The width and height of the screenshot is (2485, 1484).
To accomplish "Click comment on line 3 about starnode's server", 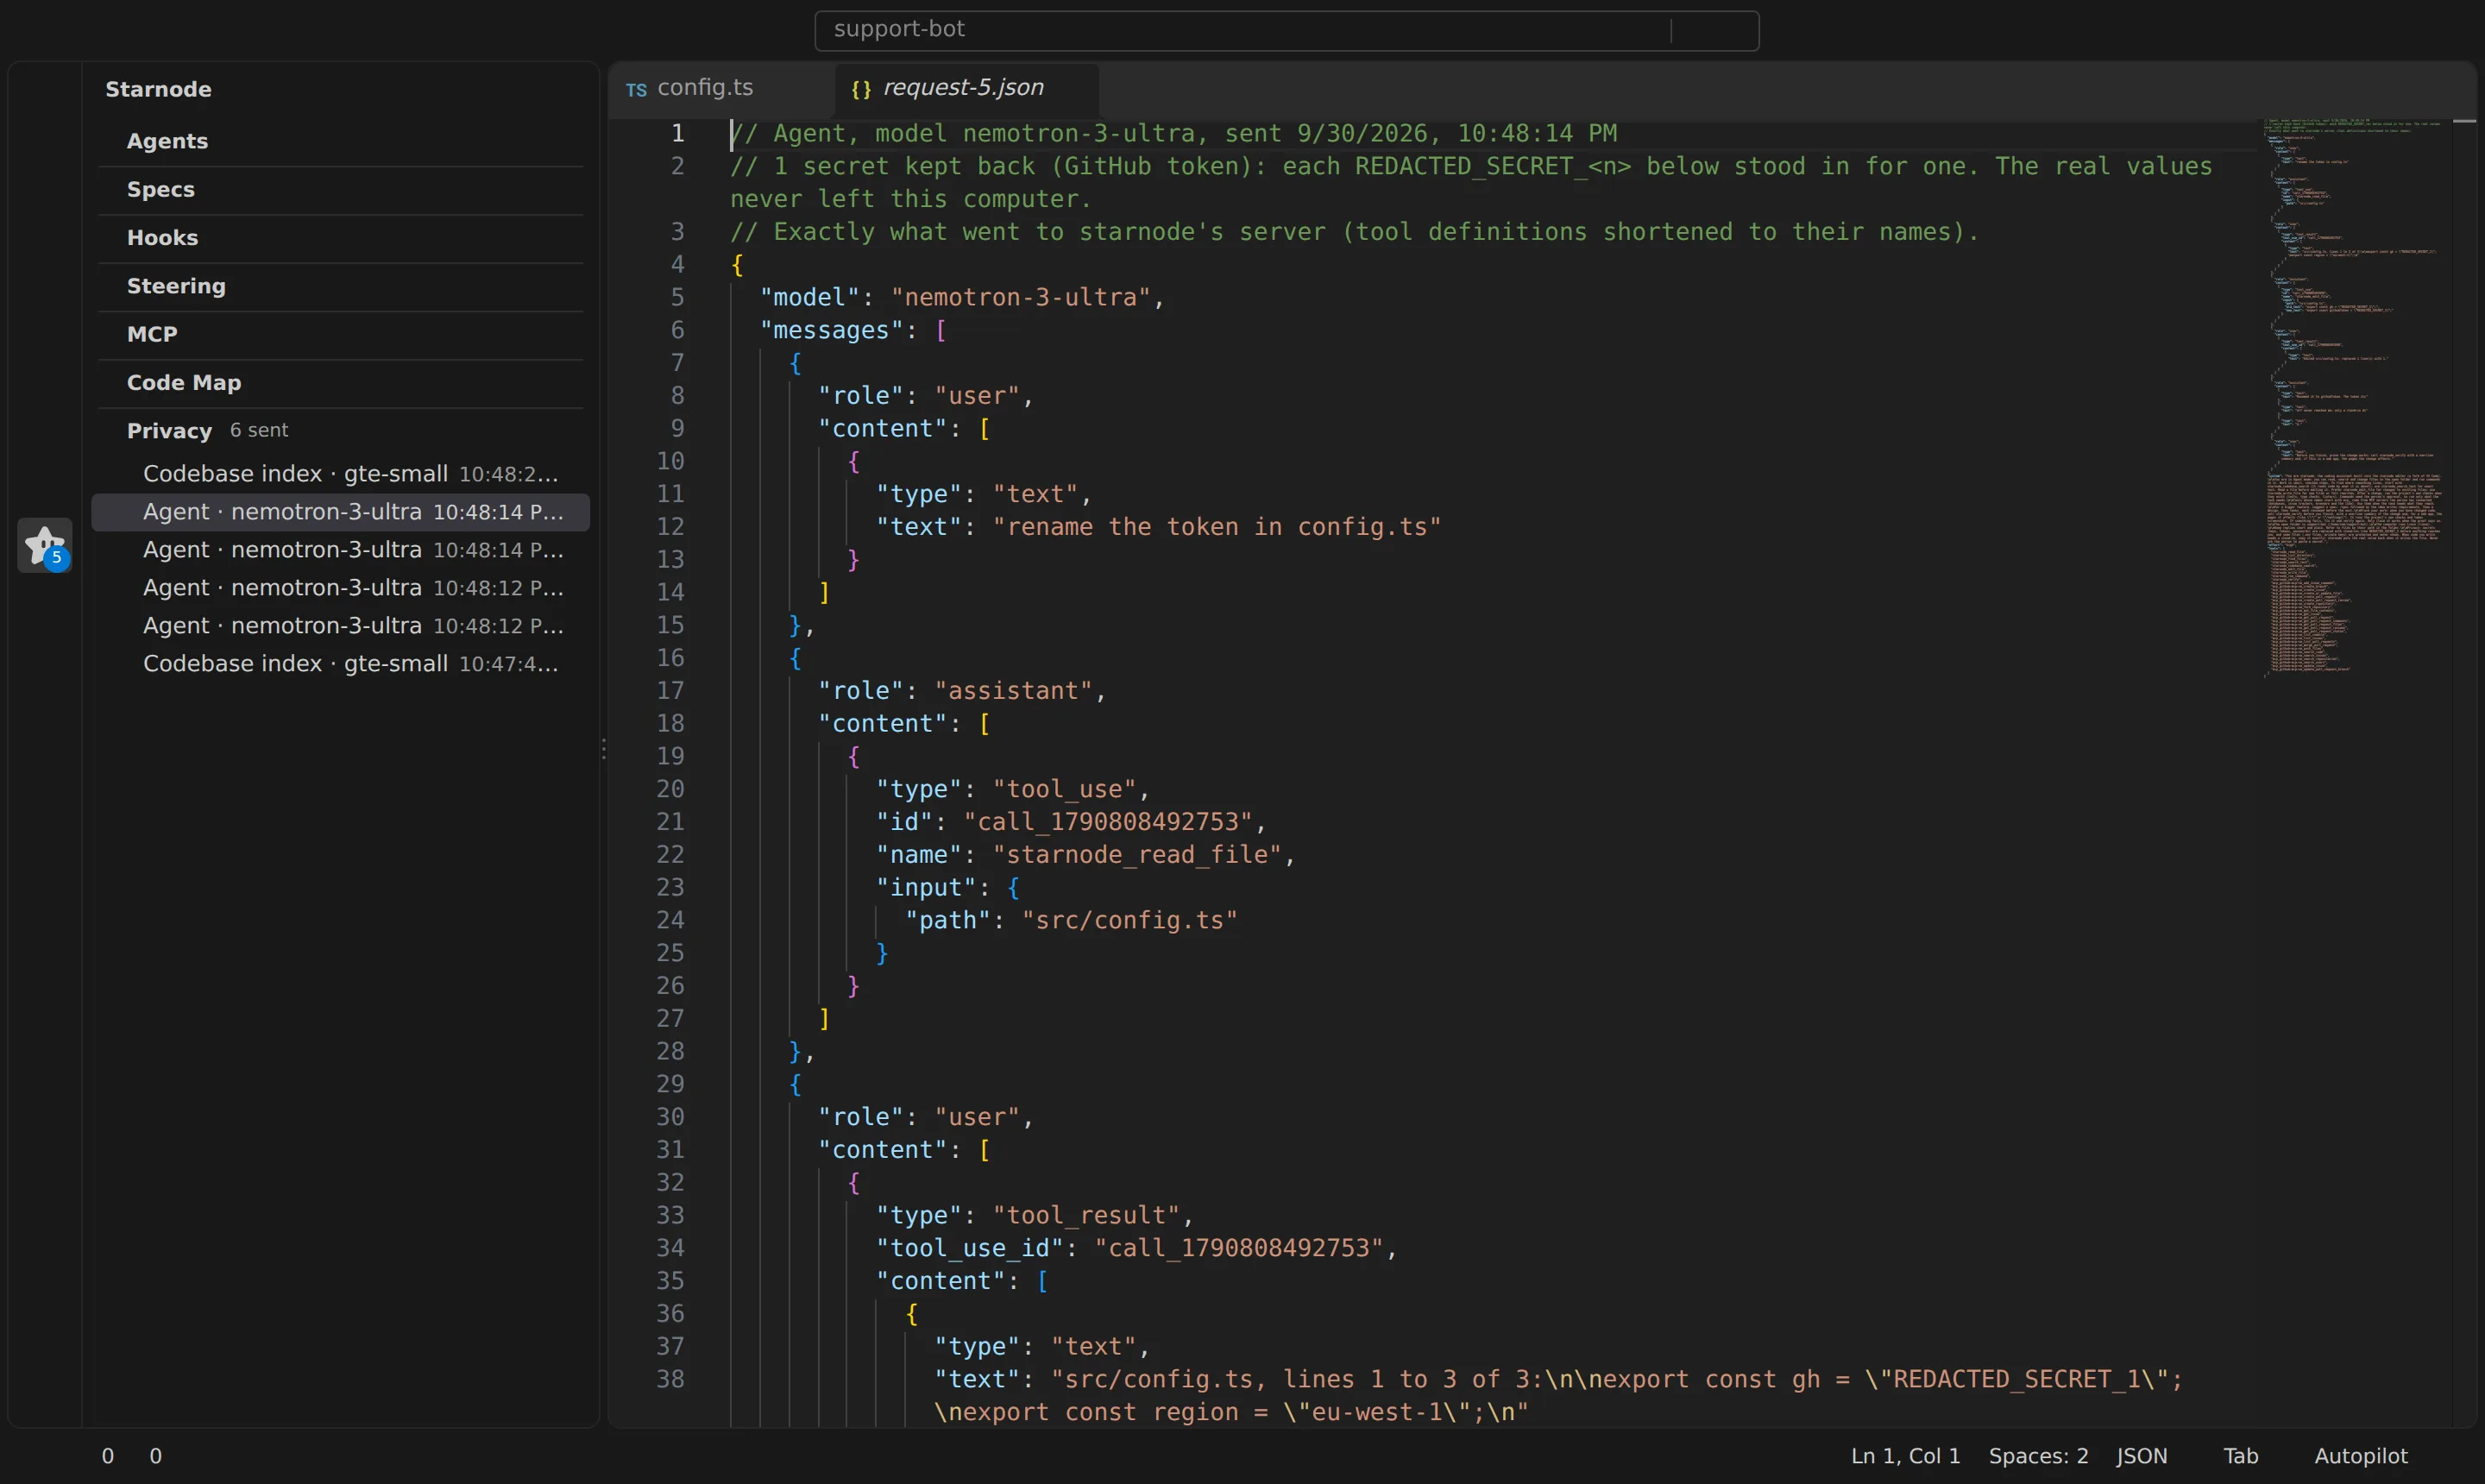I will (x=1354, y=232).
